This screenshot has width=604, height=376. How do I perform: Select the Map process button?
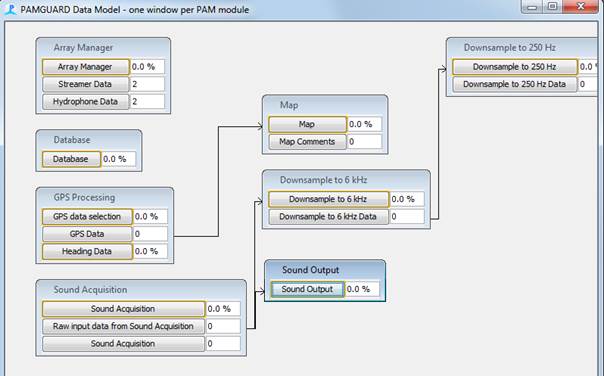[307, 124]
